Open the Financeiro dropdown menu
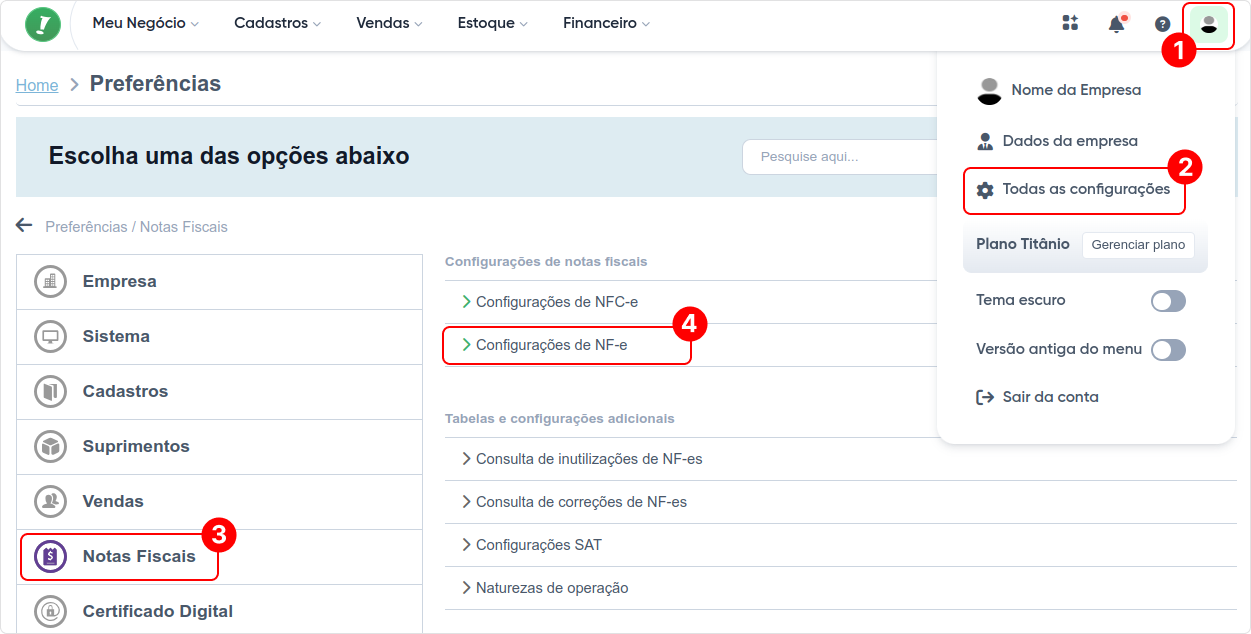1251x634 pixels. pos(606,23)
